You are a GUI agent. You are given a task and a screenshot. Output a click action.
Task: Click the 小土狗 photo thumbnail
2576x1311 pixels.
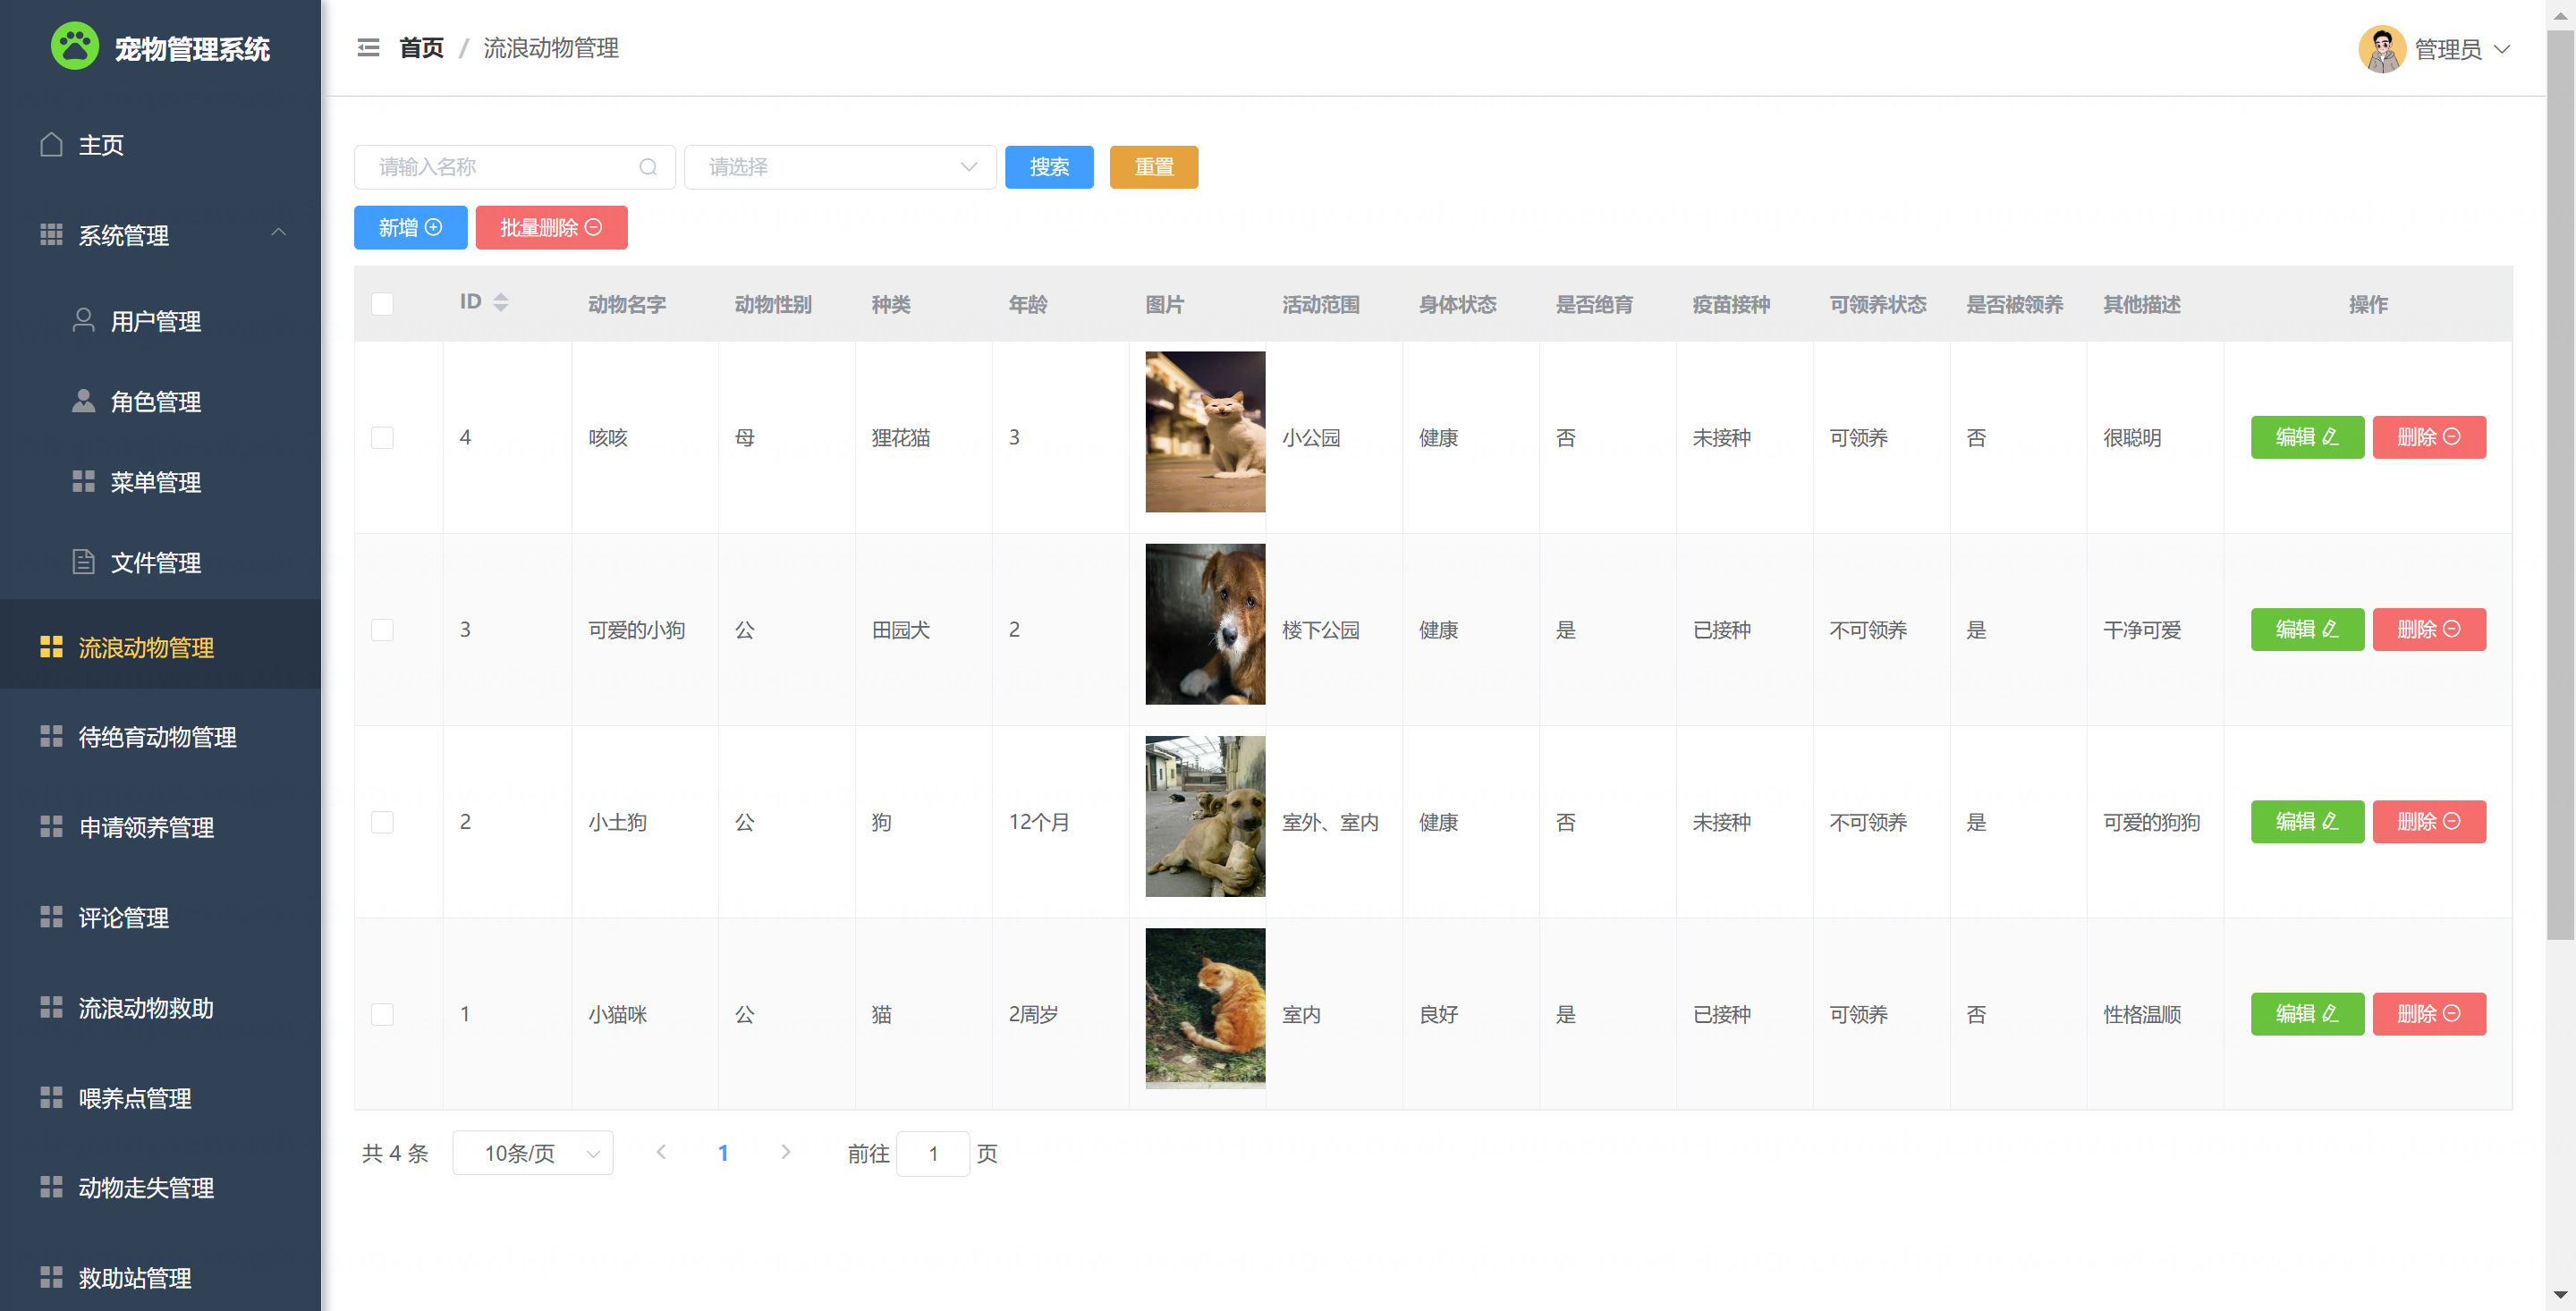(x=1205, y=817)
